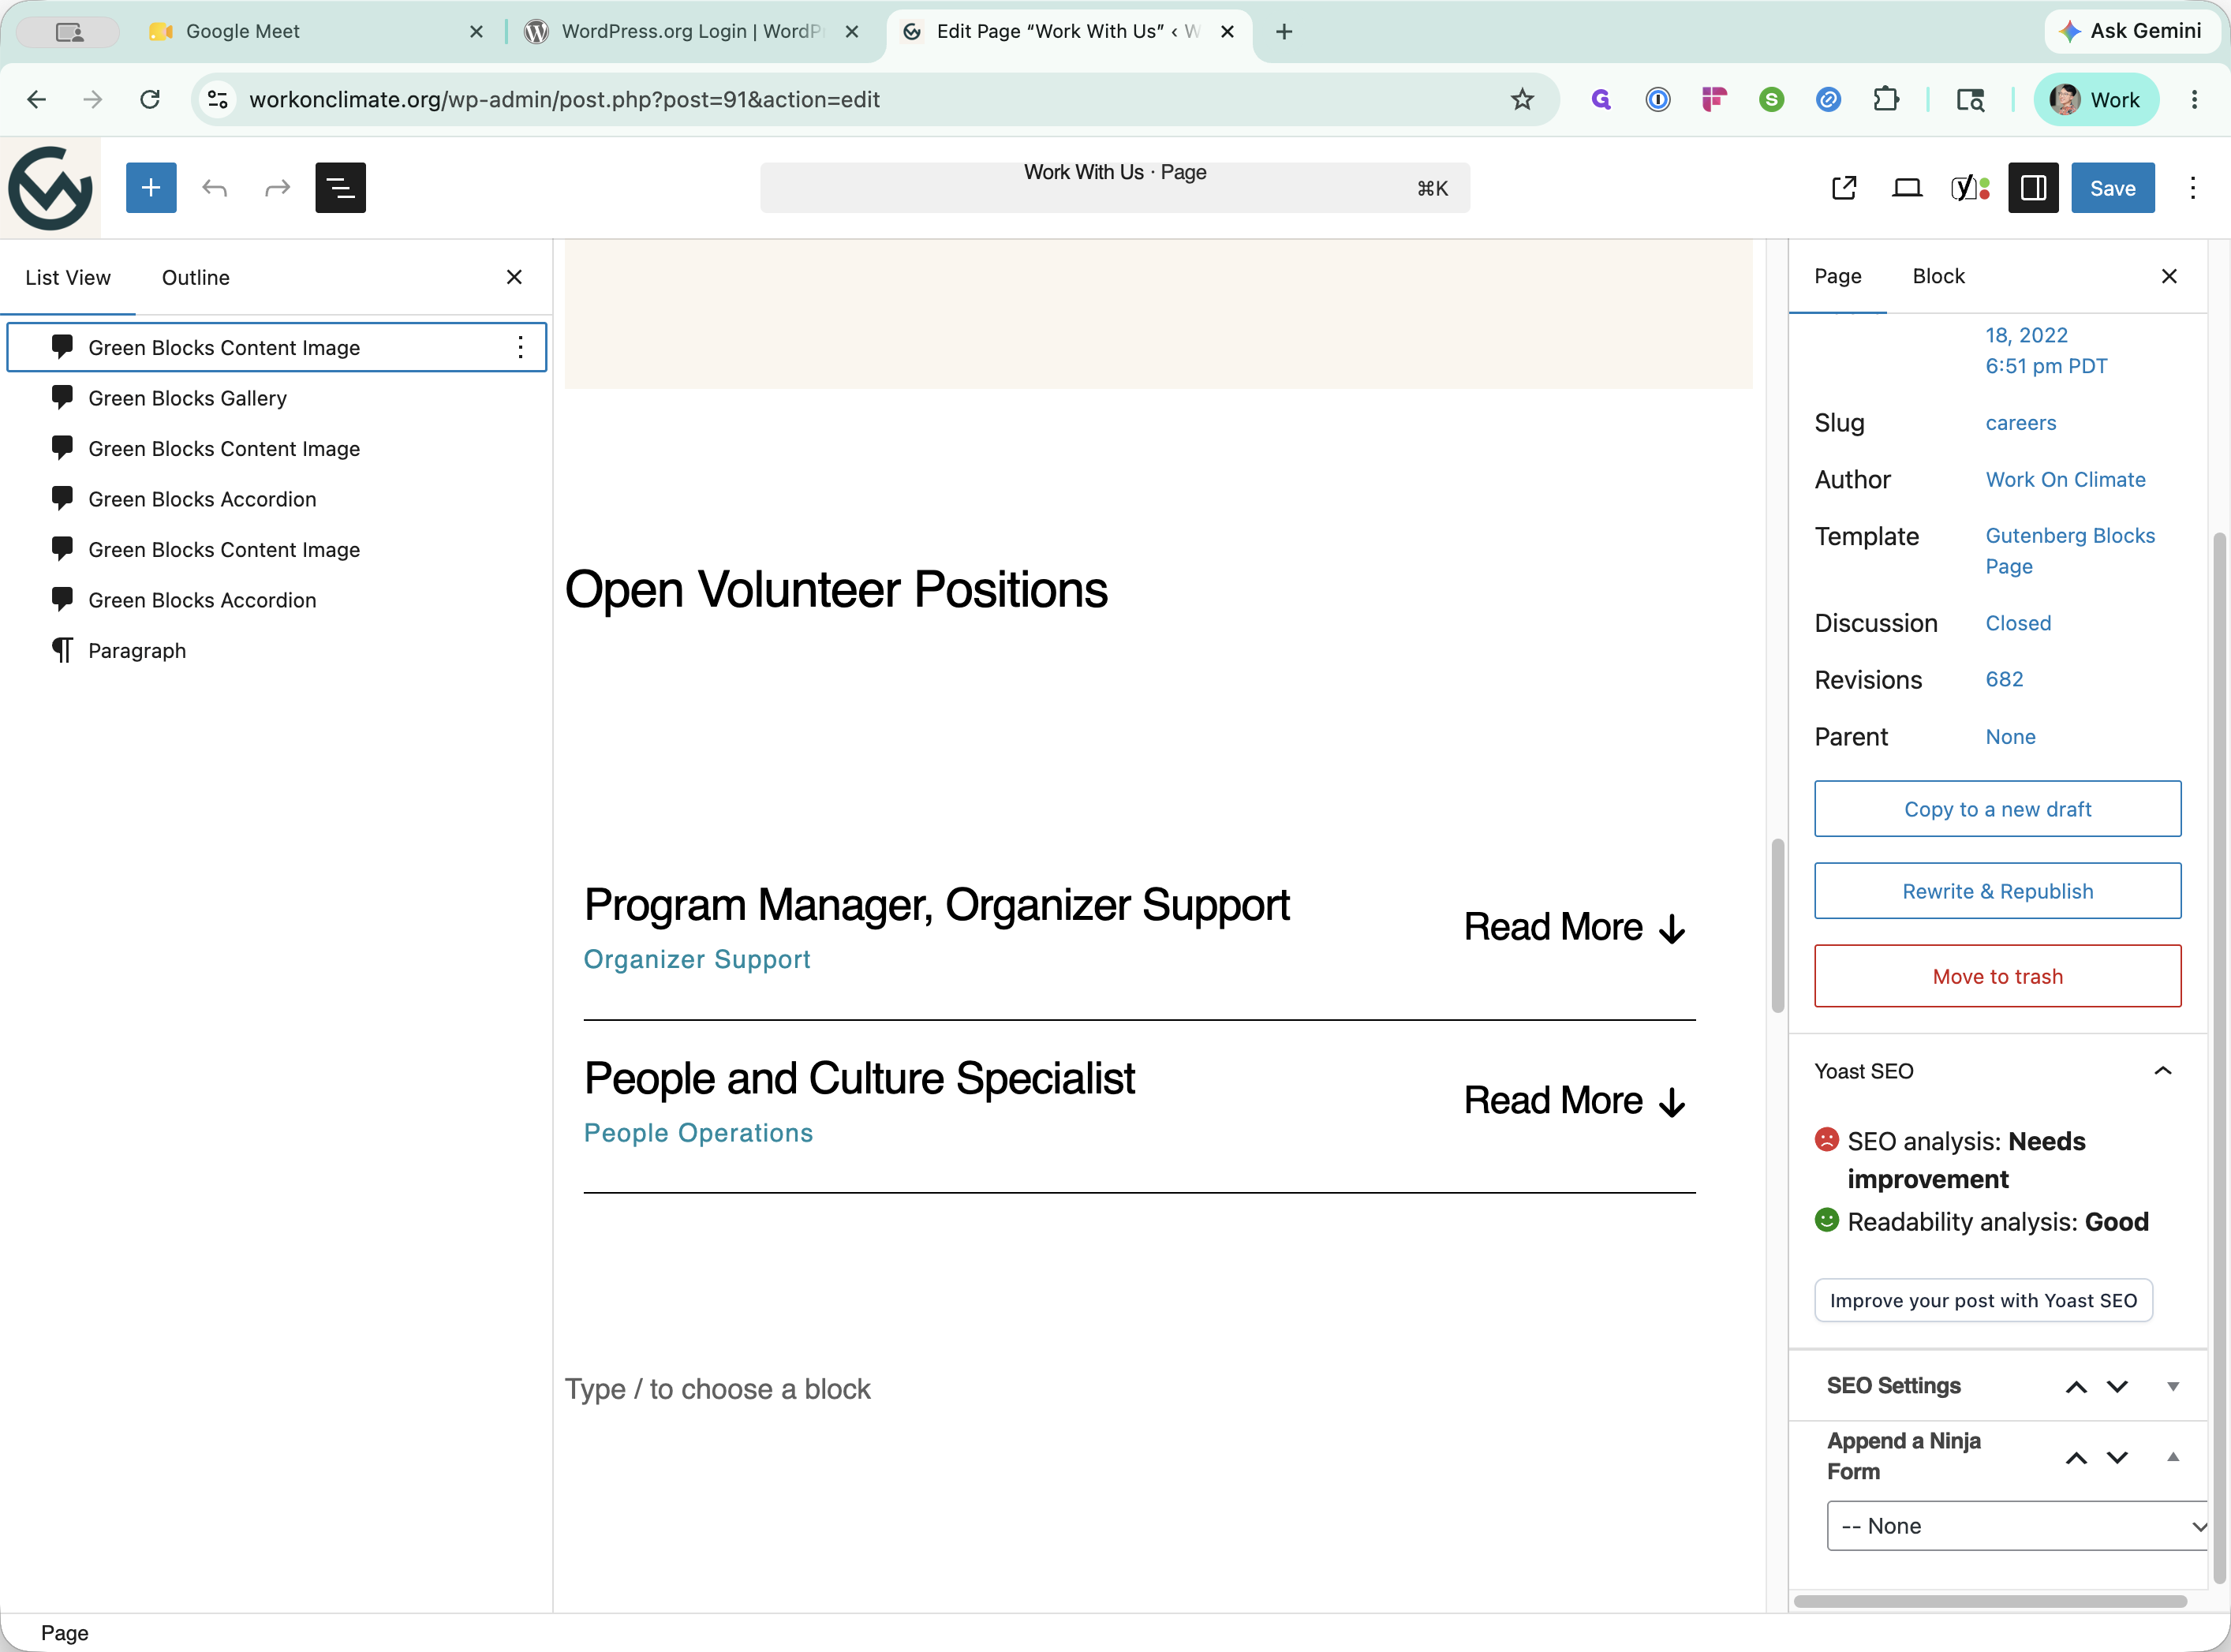The width and height of the screenshot is (2231, 1652).
Task: Change the Gutenberg Blocks Page template
Action: click(x=2070, y=551)
